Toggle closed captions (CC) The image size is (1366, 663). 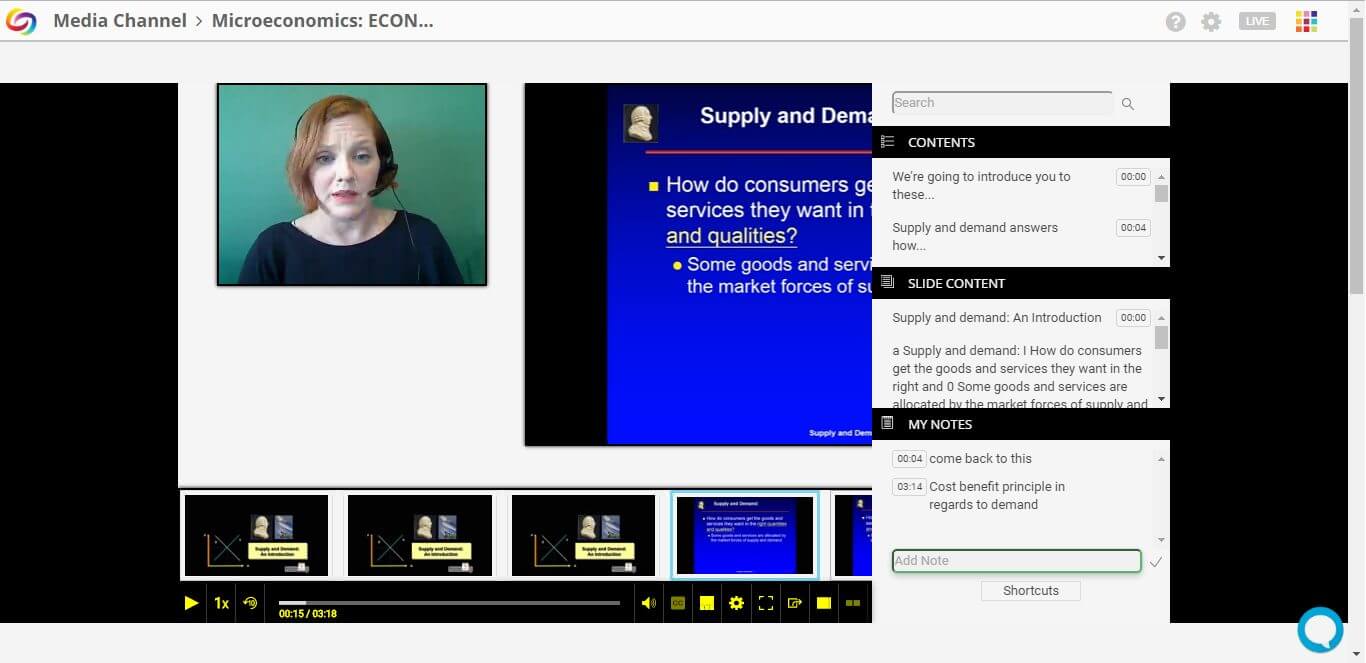tap(678, 603)
